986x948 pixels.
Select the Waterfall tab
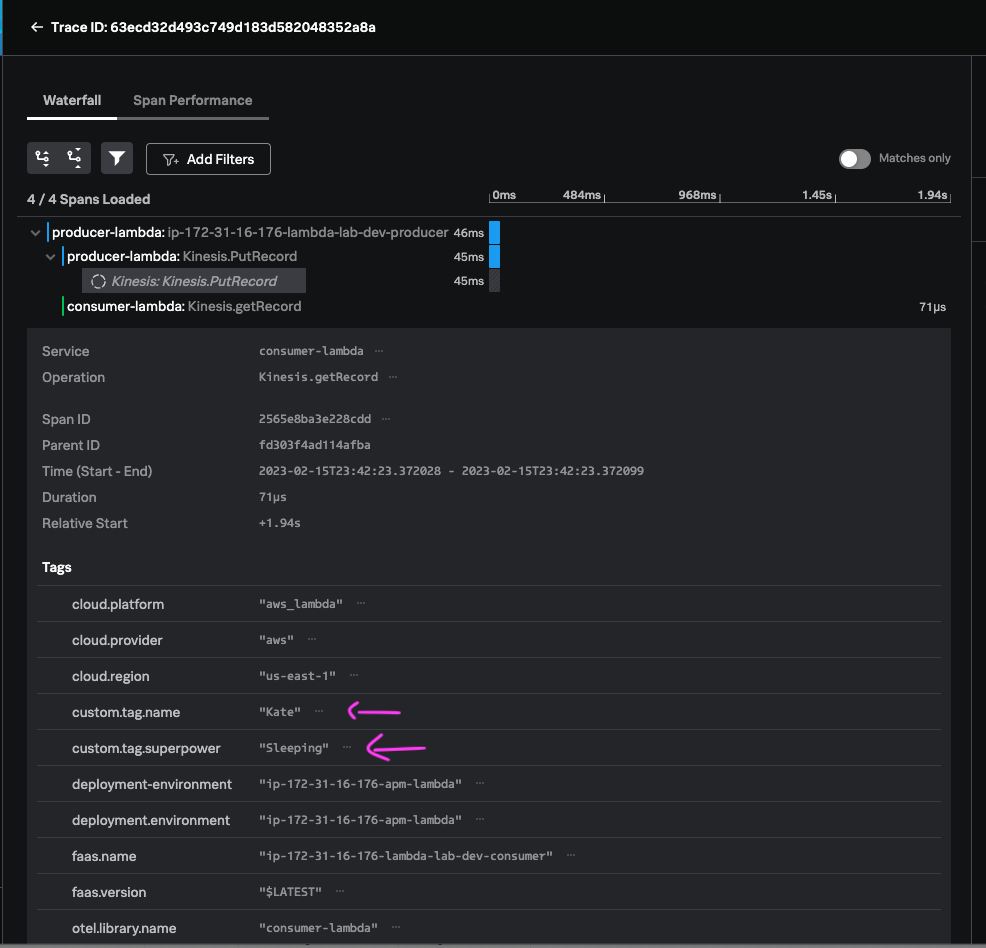click(71, 100)
